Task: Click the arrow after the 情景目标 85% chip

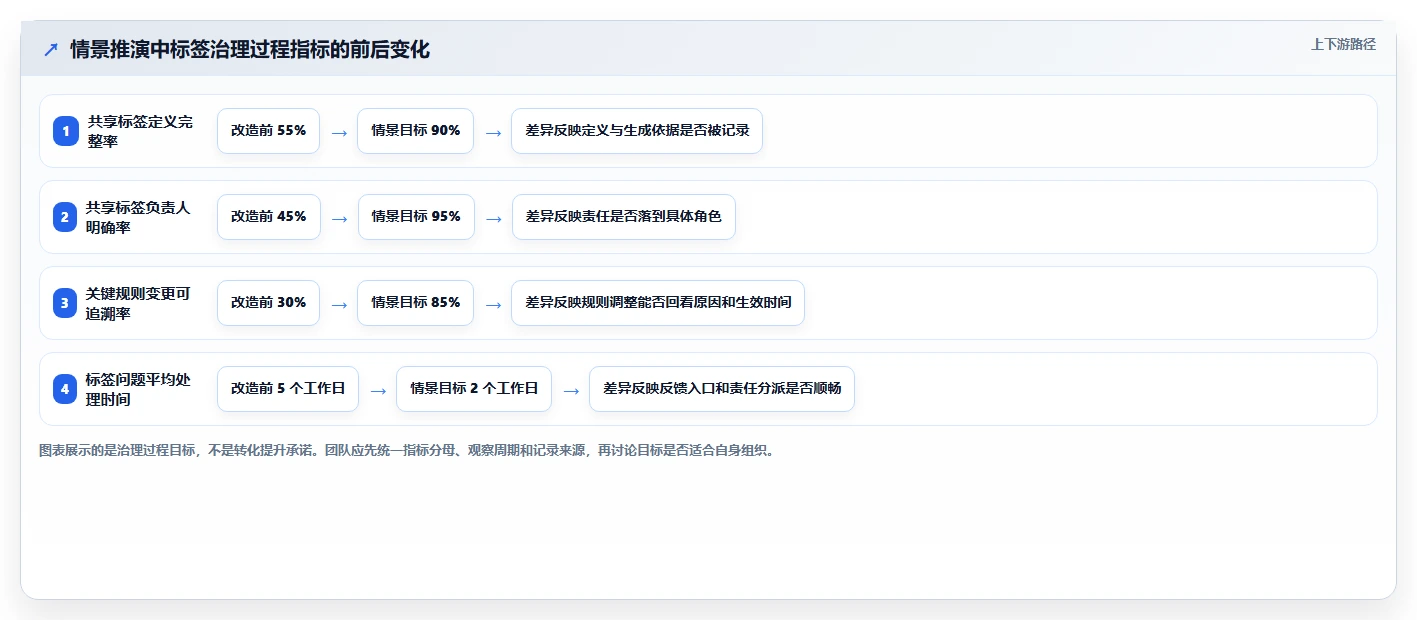Action: pyautogui.click(x=493, y=304)
